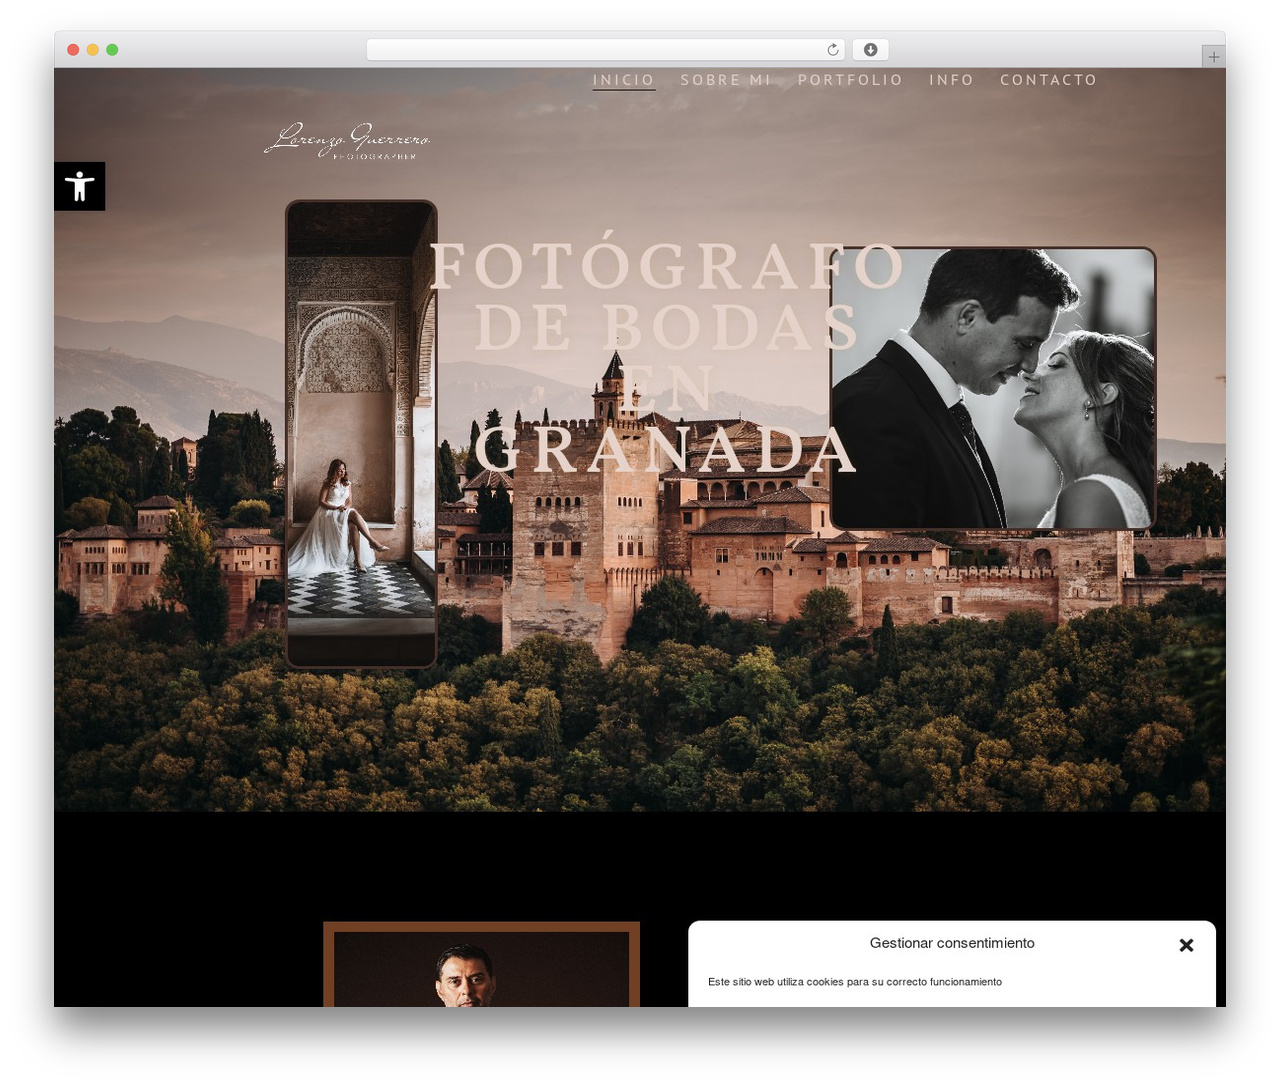
Task: Close the window with the red button
Action: (x=73, y=50)
